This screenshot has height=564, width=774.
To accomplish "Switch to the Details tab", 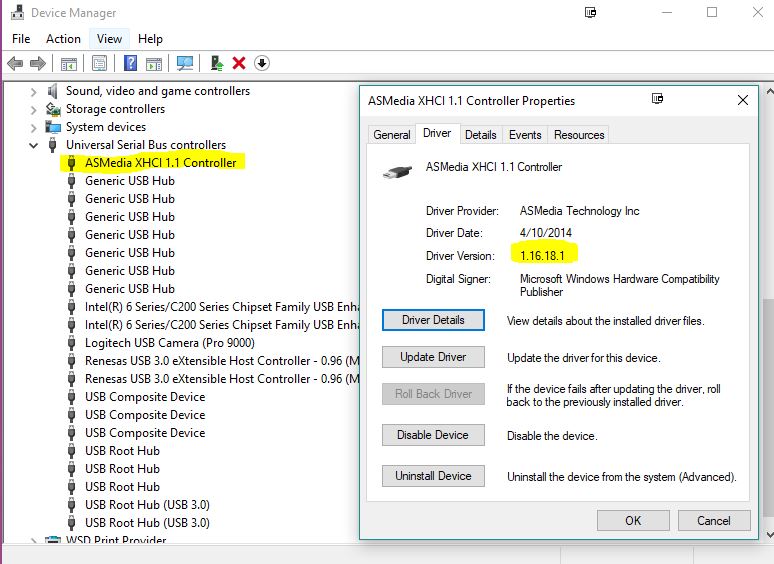I will click(x=481, y=135).
